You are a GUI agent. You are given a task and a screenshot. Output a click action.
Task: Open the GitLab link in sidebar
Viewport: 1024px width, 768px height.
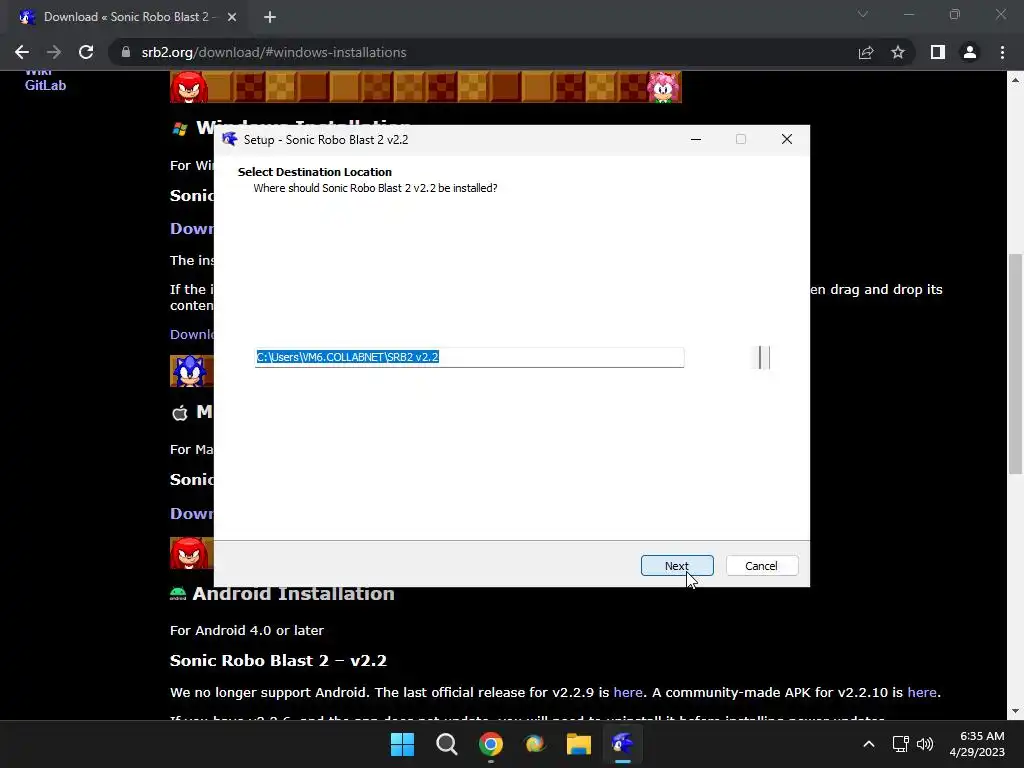click(45, 86)
